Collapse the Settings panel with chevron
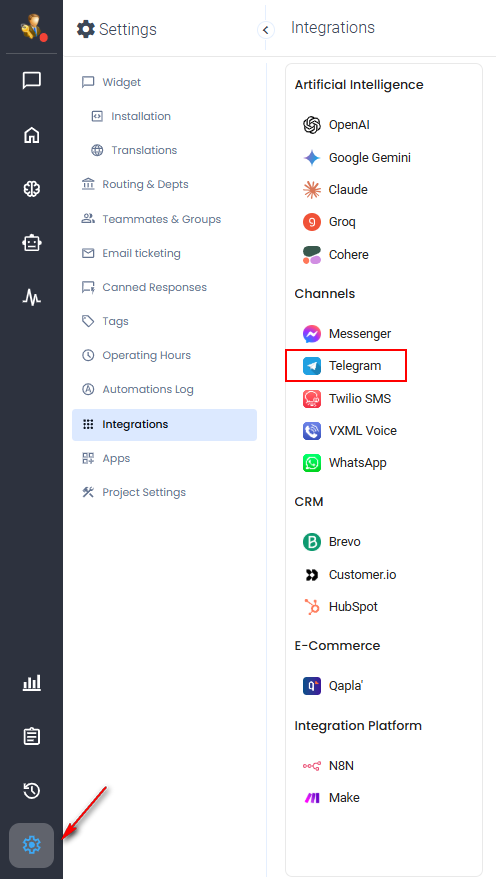 (x=266, y=30)
